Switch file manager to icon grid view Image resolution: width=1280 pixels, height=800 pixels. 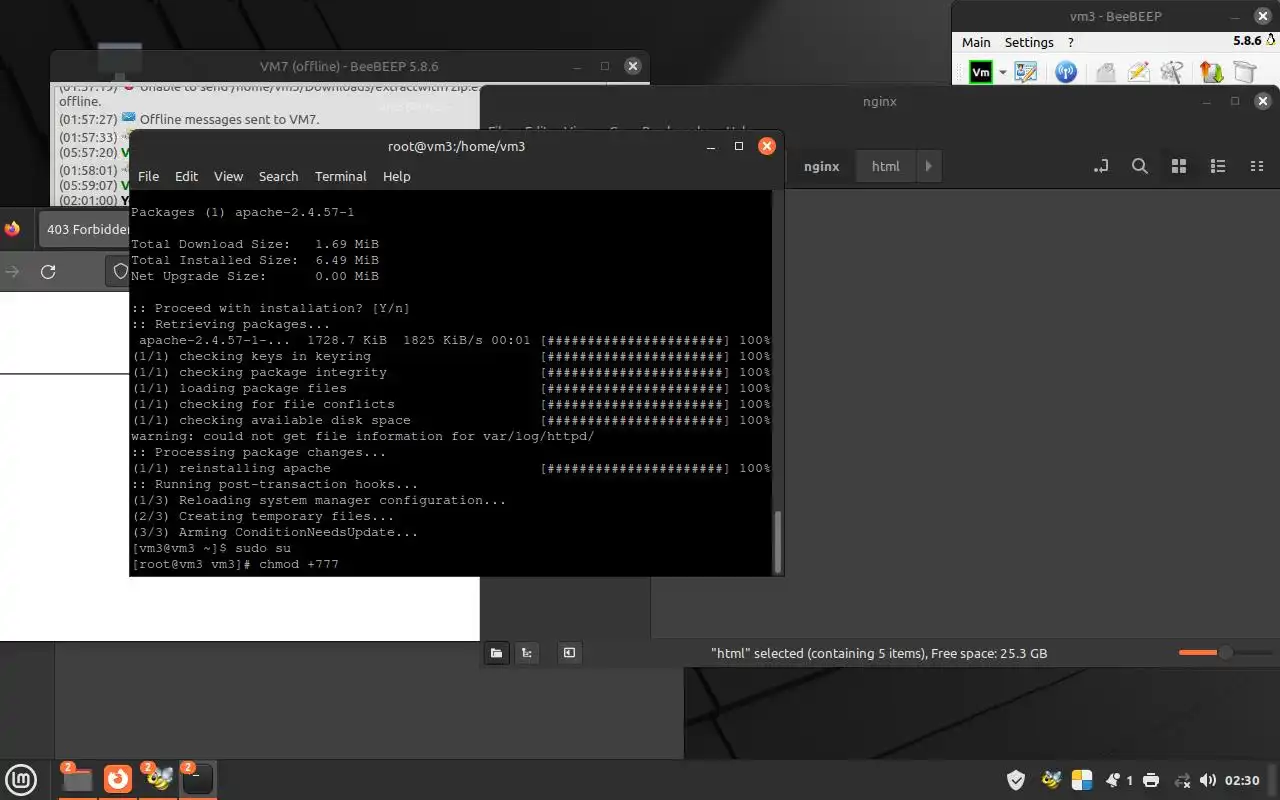point(1179,166)
